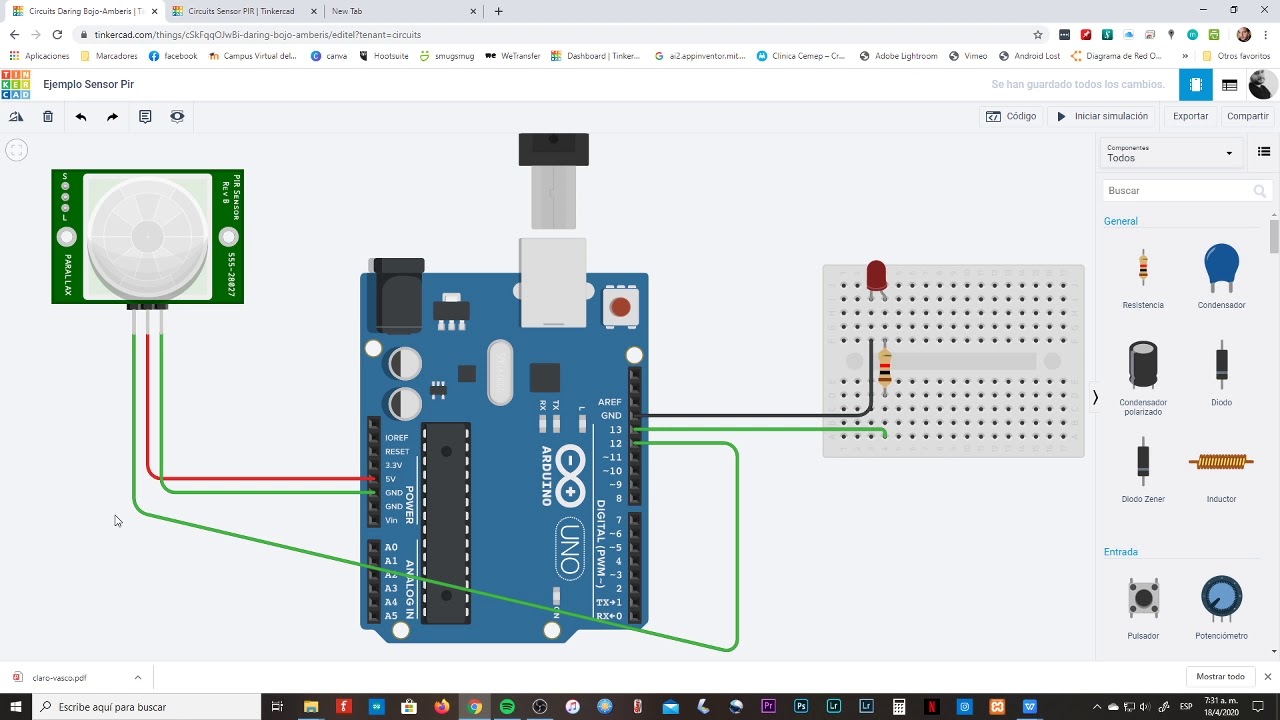Click the rotate component icon in toolbar
The width and height of the screenshot is (1280, 720).
click(x=16, y=117)
